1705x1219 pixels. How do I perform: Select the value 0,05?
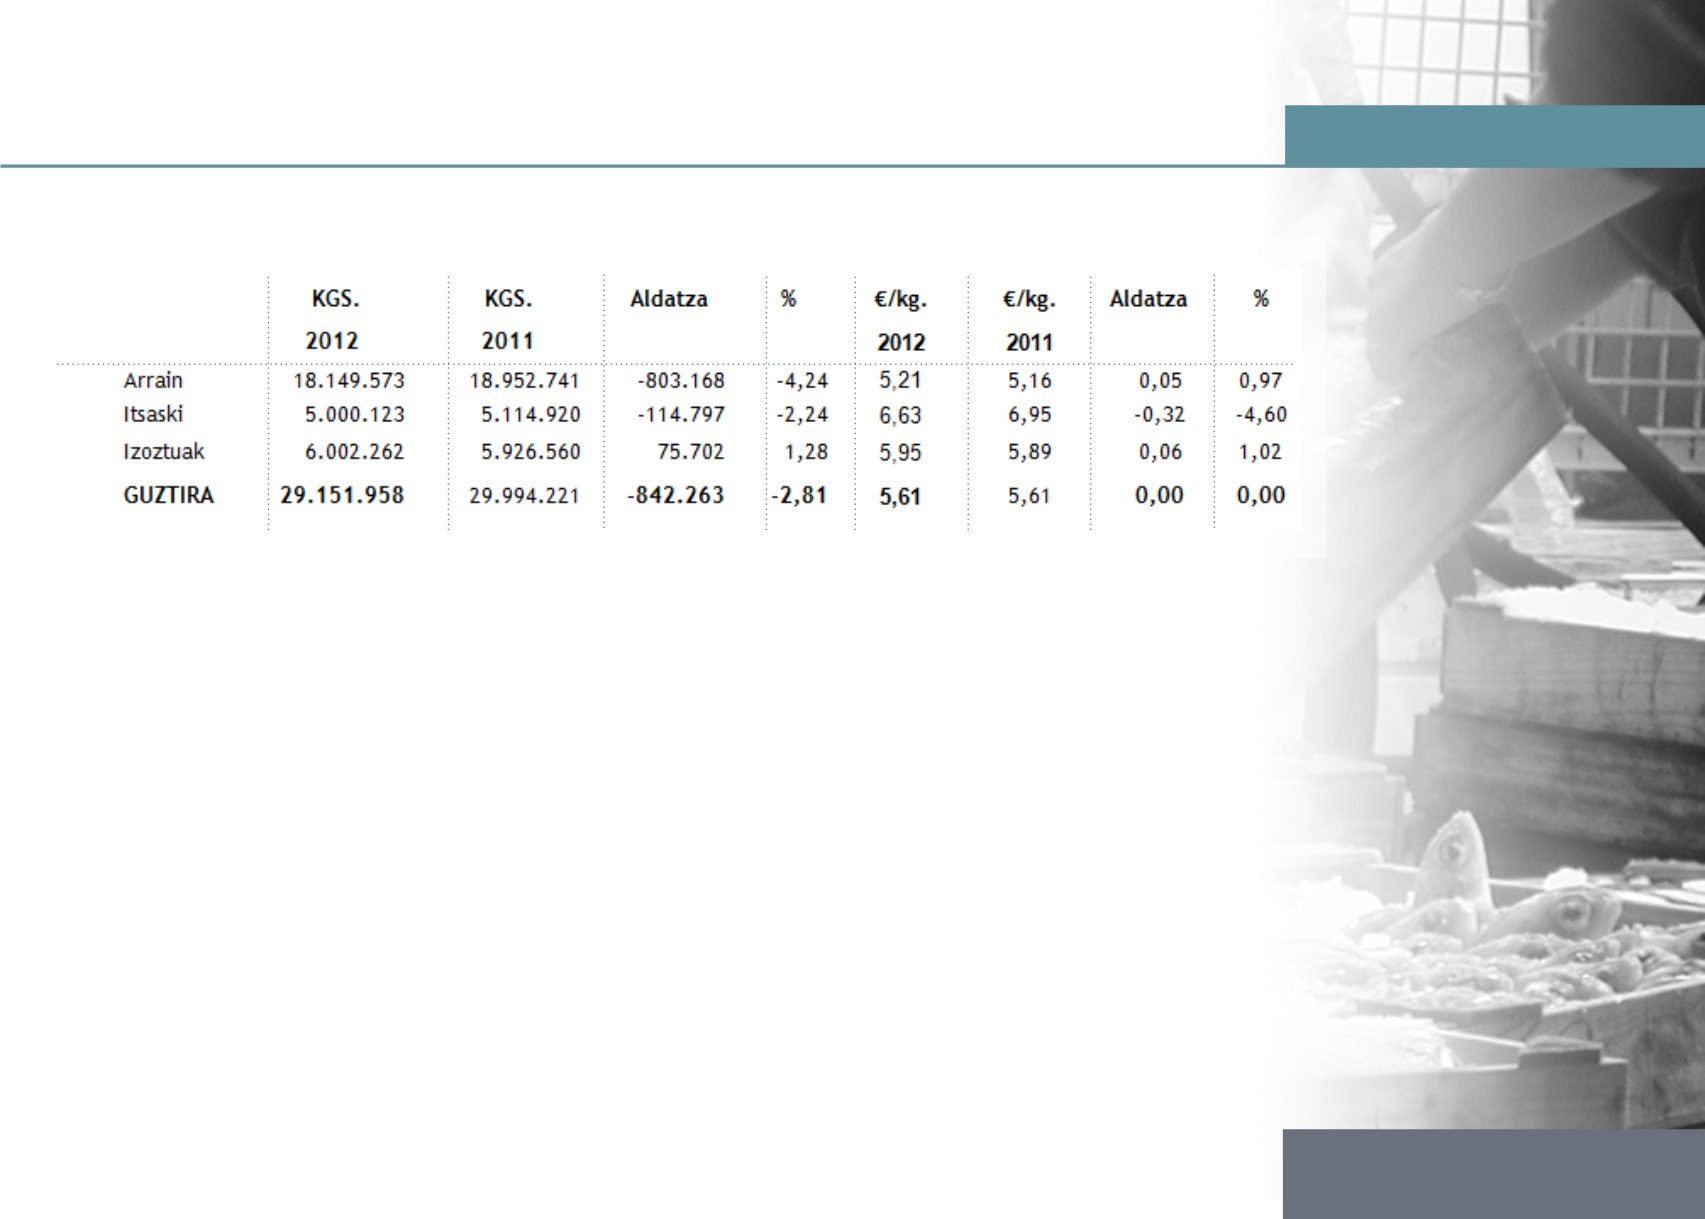1160,380
